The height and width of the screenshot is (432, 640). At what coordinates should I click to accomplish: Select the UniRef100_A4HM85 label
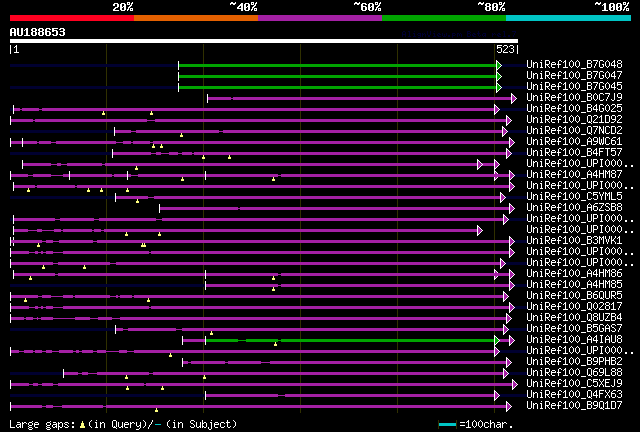point(574,285)
